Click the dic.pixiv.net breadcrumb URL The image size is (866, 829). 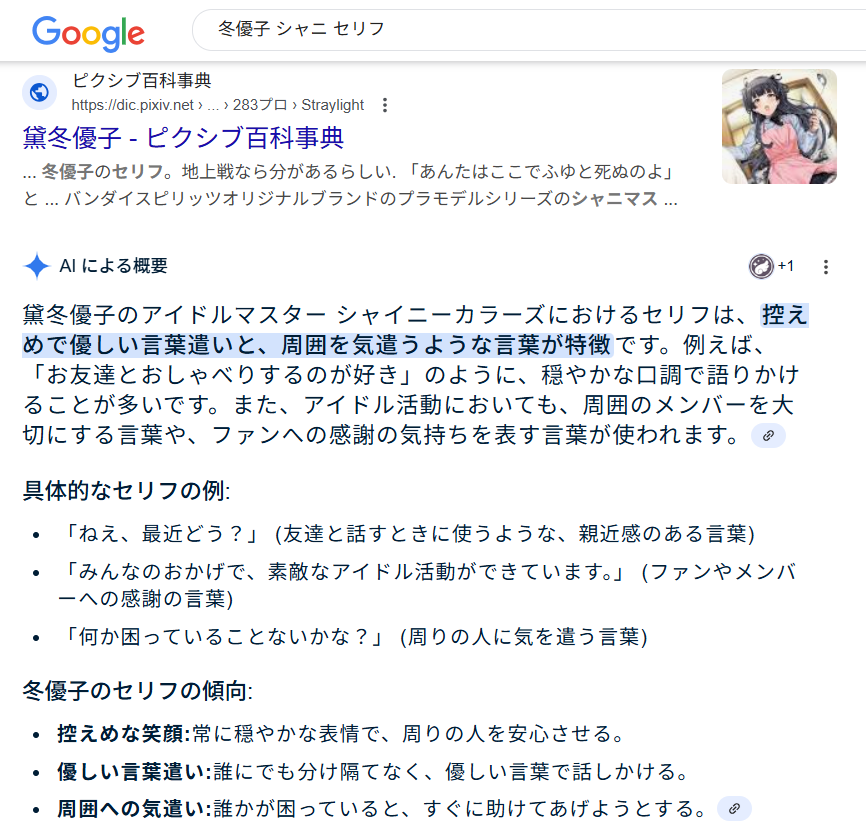tap(217, 105)
